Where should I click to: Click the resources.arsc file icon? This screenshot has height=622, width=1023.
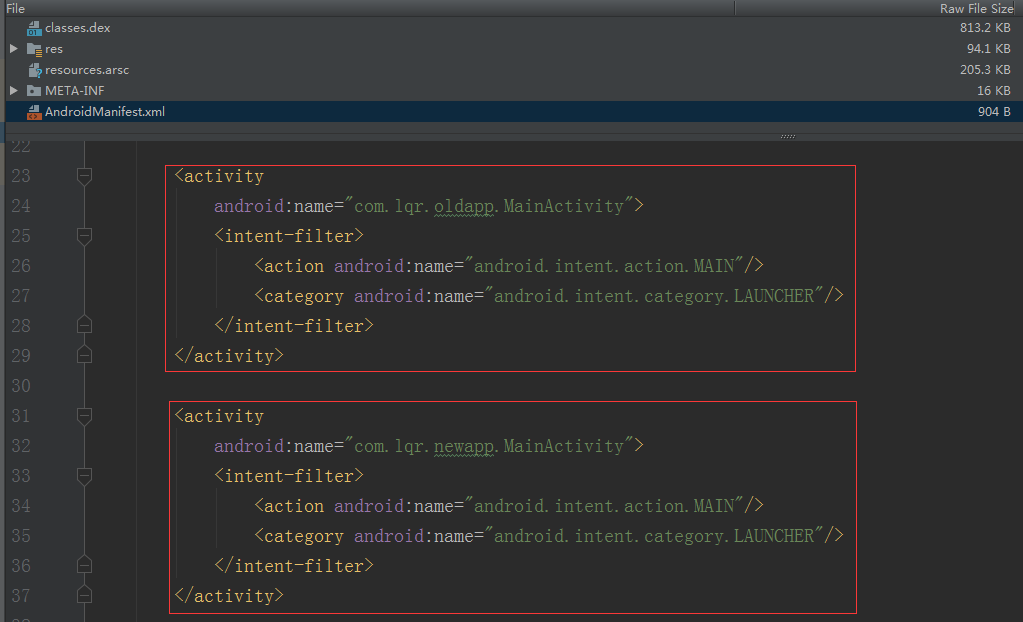coord(34,70)
